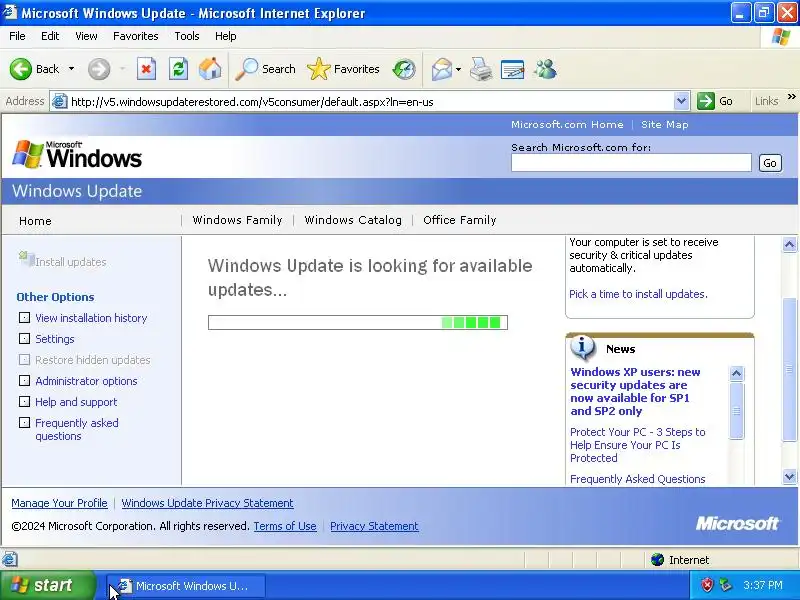This screenshot has width=800, height=600.
Task: Click the green Go arrow button
Action: click(706, 101)
